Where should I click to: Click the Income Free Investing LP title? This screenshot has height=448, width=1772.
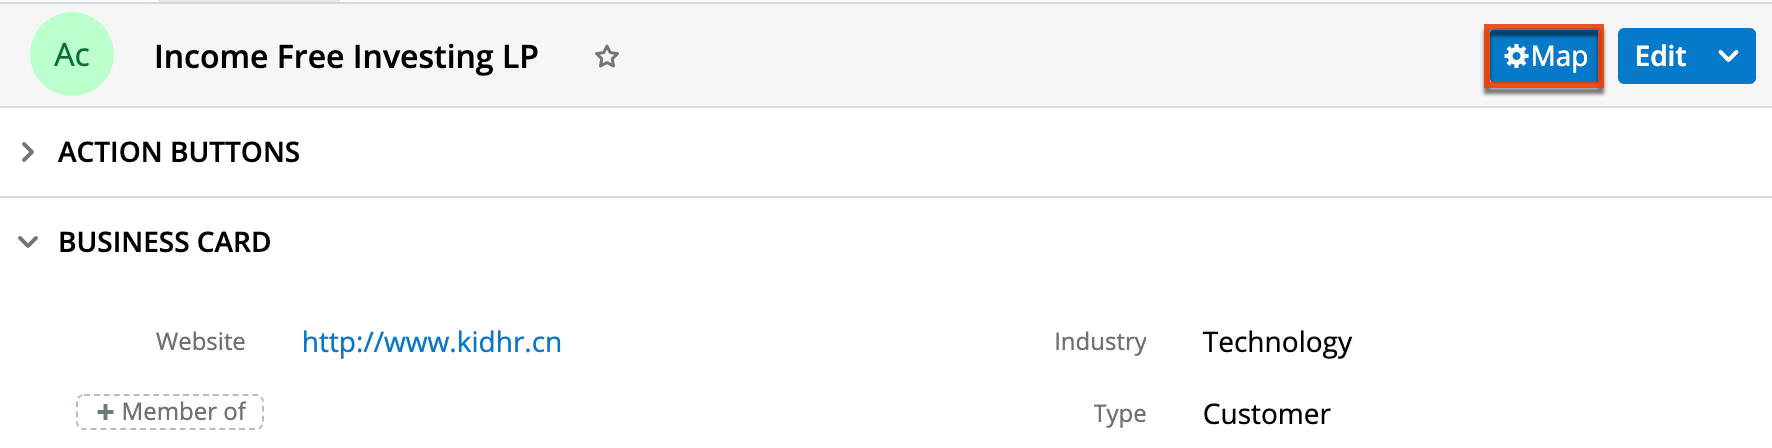tap(346, 57)
